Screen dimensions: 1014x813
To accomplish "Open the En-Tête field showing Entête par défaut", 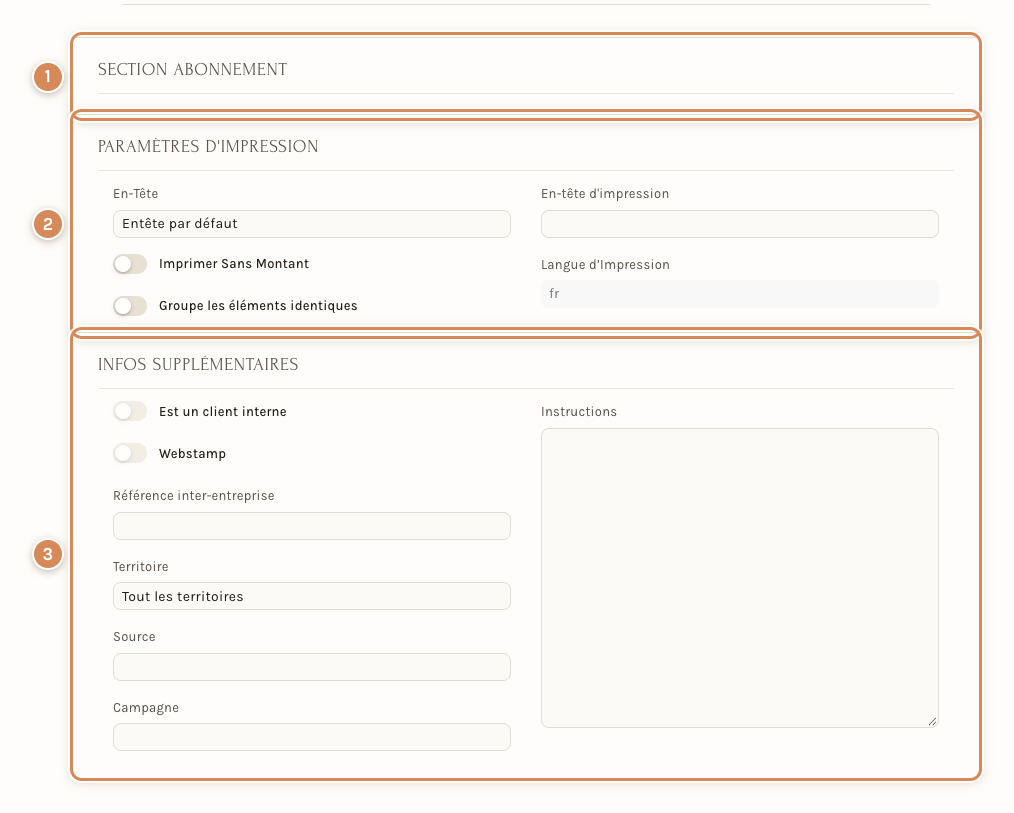I will click(312, 224).
